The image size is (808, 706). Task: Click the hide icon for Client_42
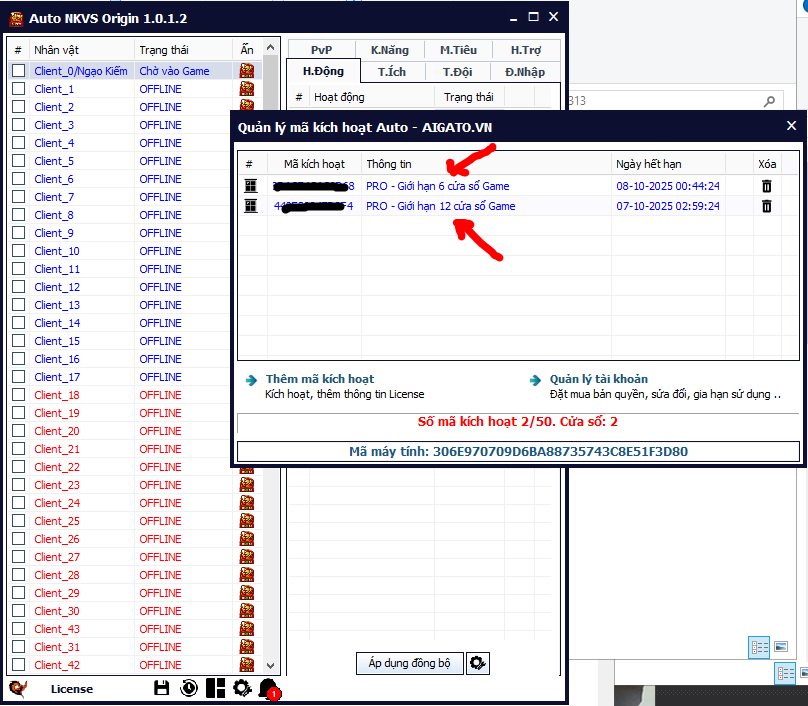pyautogui.click(x=247, y=665)
